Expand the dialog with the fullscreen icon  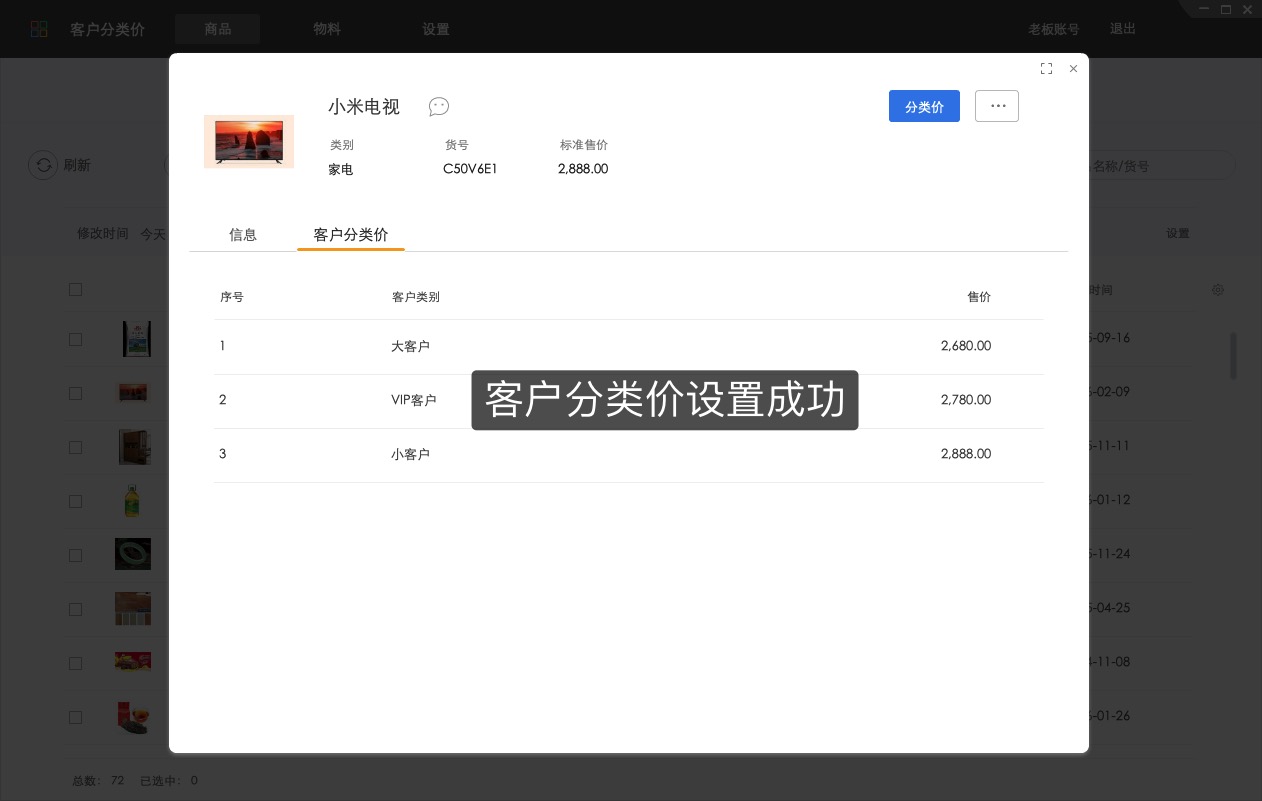point(1046,68)
